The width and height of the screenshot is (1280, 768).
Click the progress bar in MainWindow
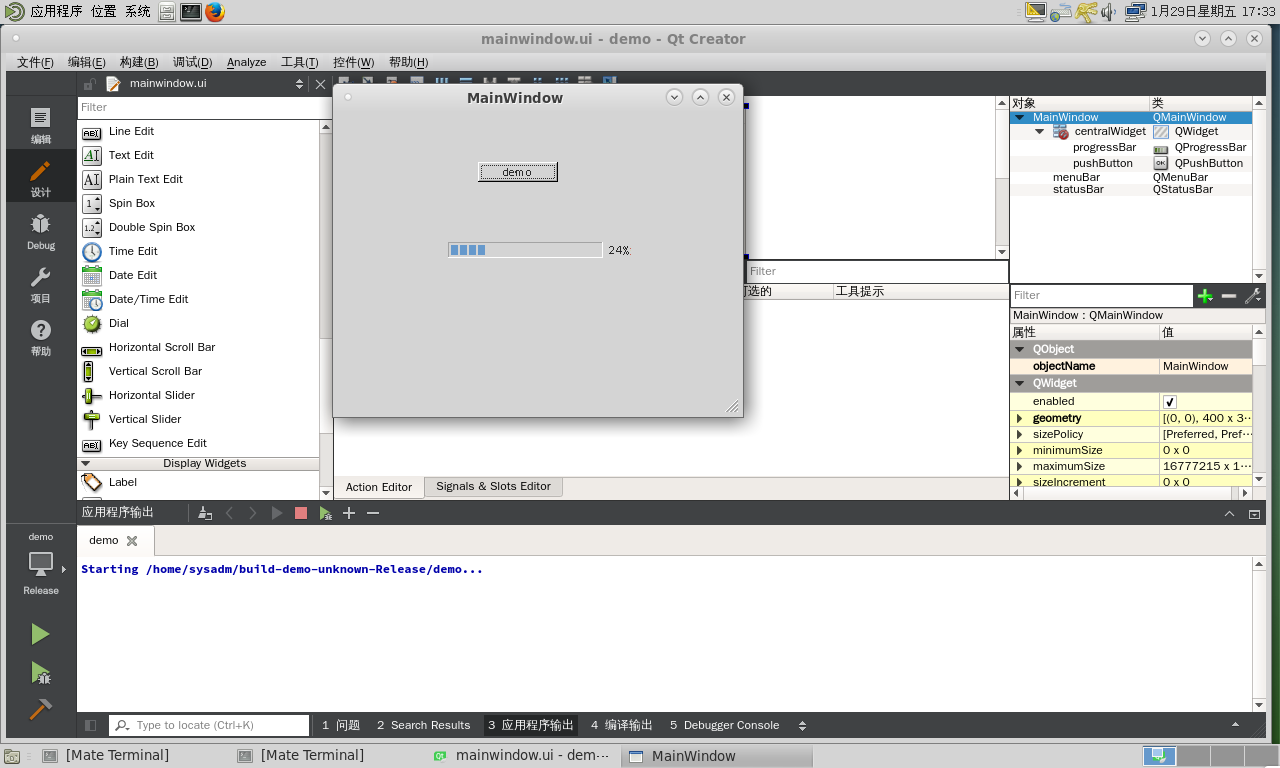(x=525, y=250)
